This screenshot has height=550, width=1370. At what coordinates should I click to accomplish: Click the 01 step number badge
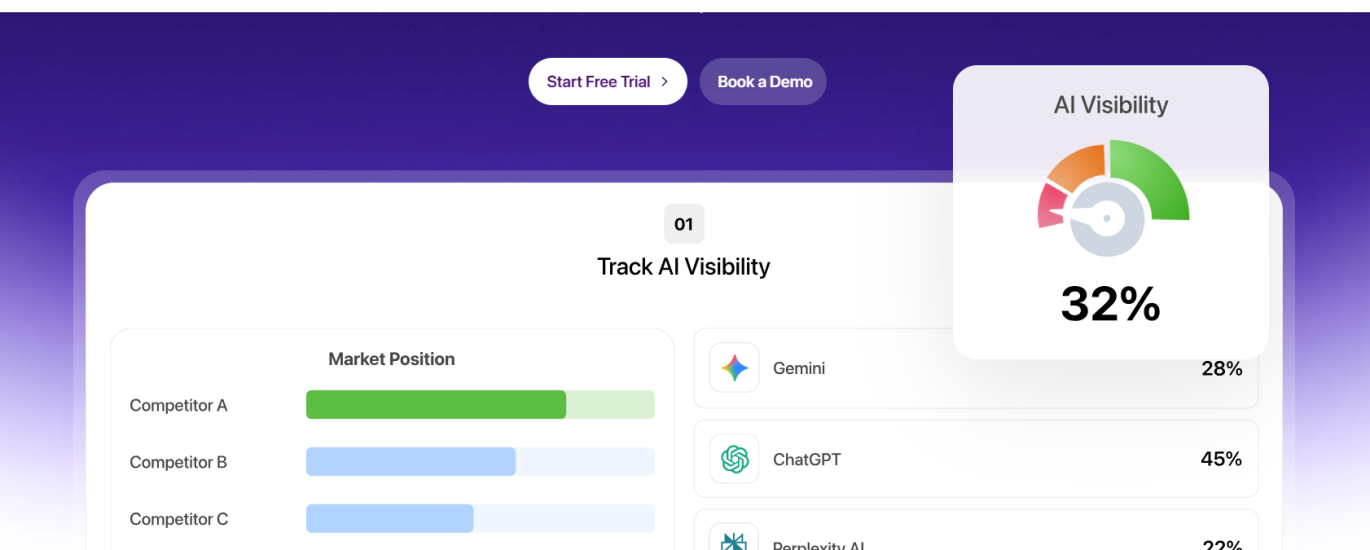click(684, 224)
